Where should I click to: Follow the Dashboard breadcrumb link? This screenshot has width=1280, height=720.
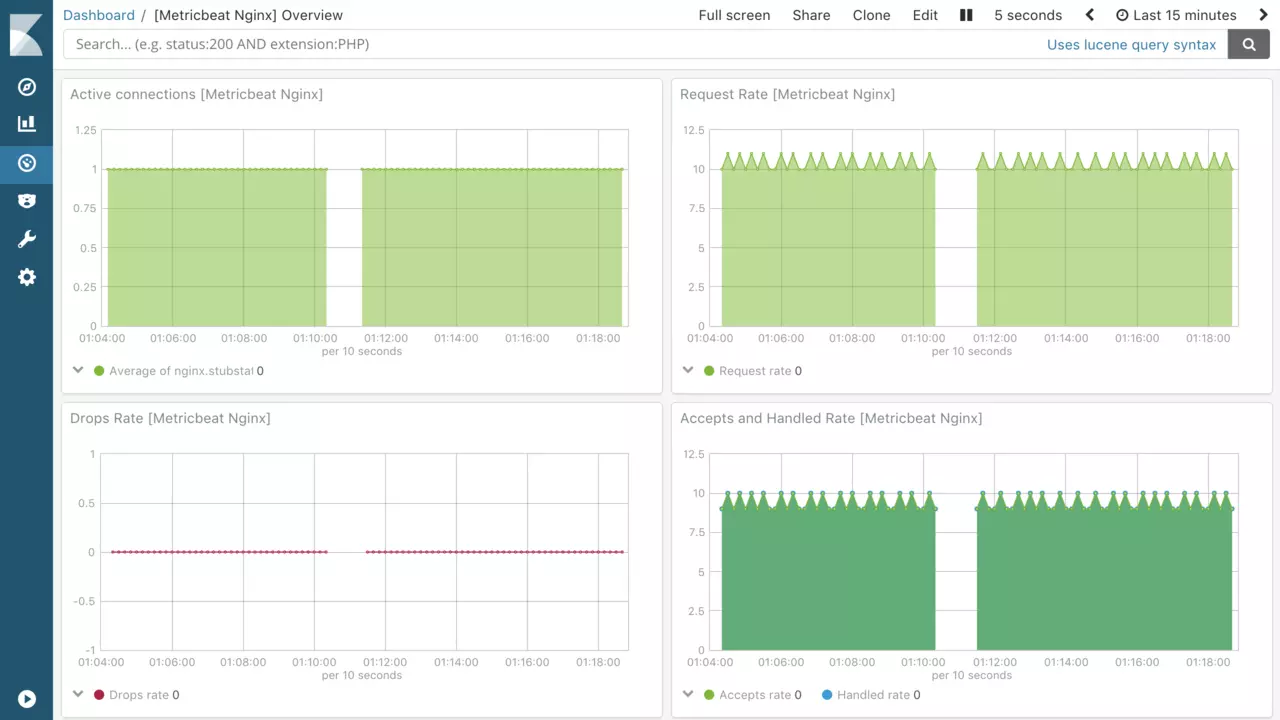[98, 15]
